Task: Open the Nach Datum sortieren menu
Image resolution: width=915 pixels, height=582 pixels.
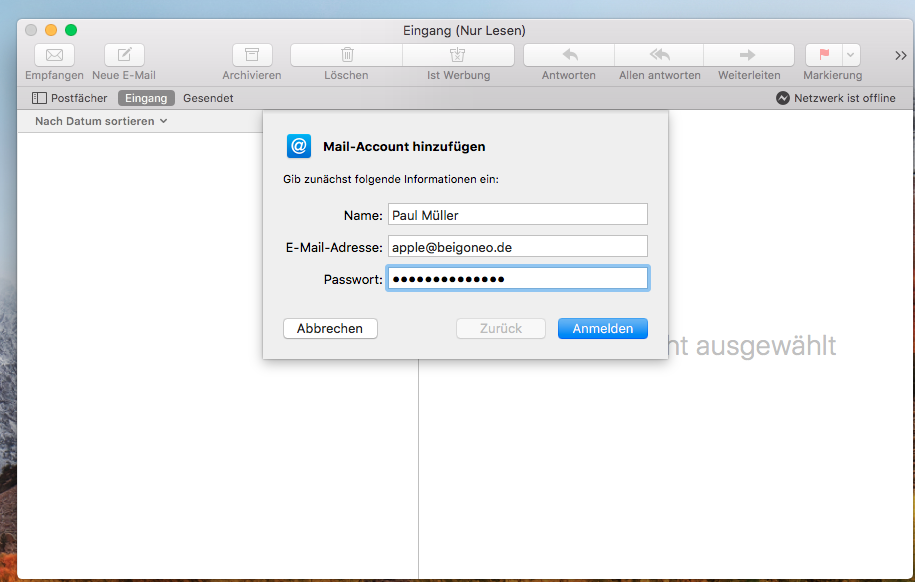Action: tap(101, 121)
